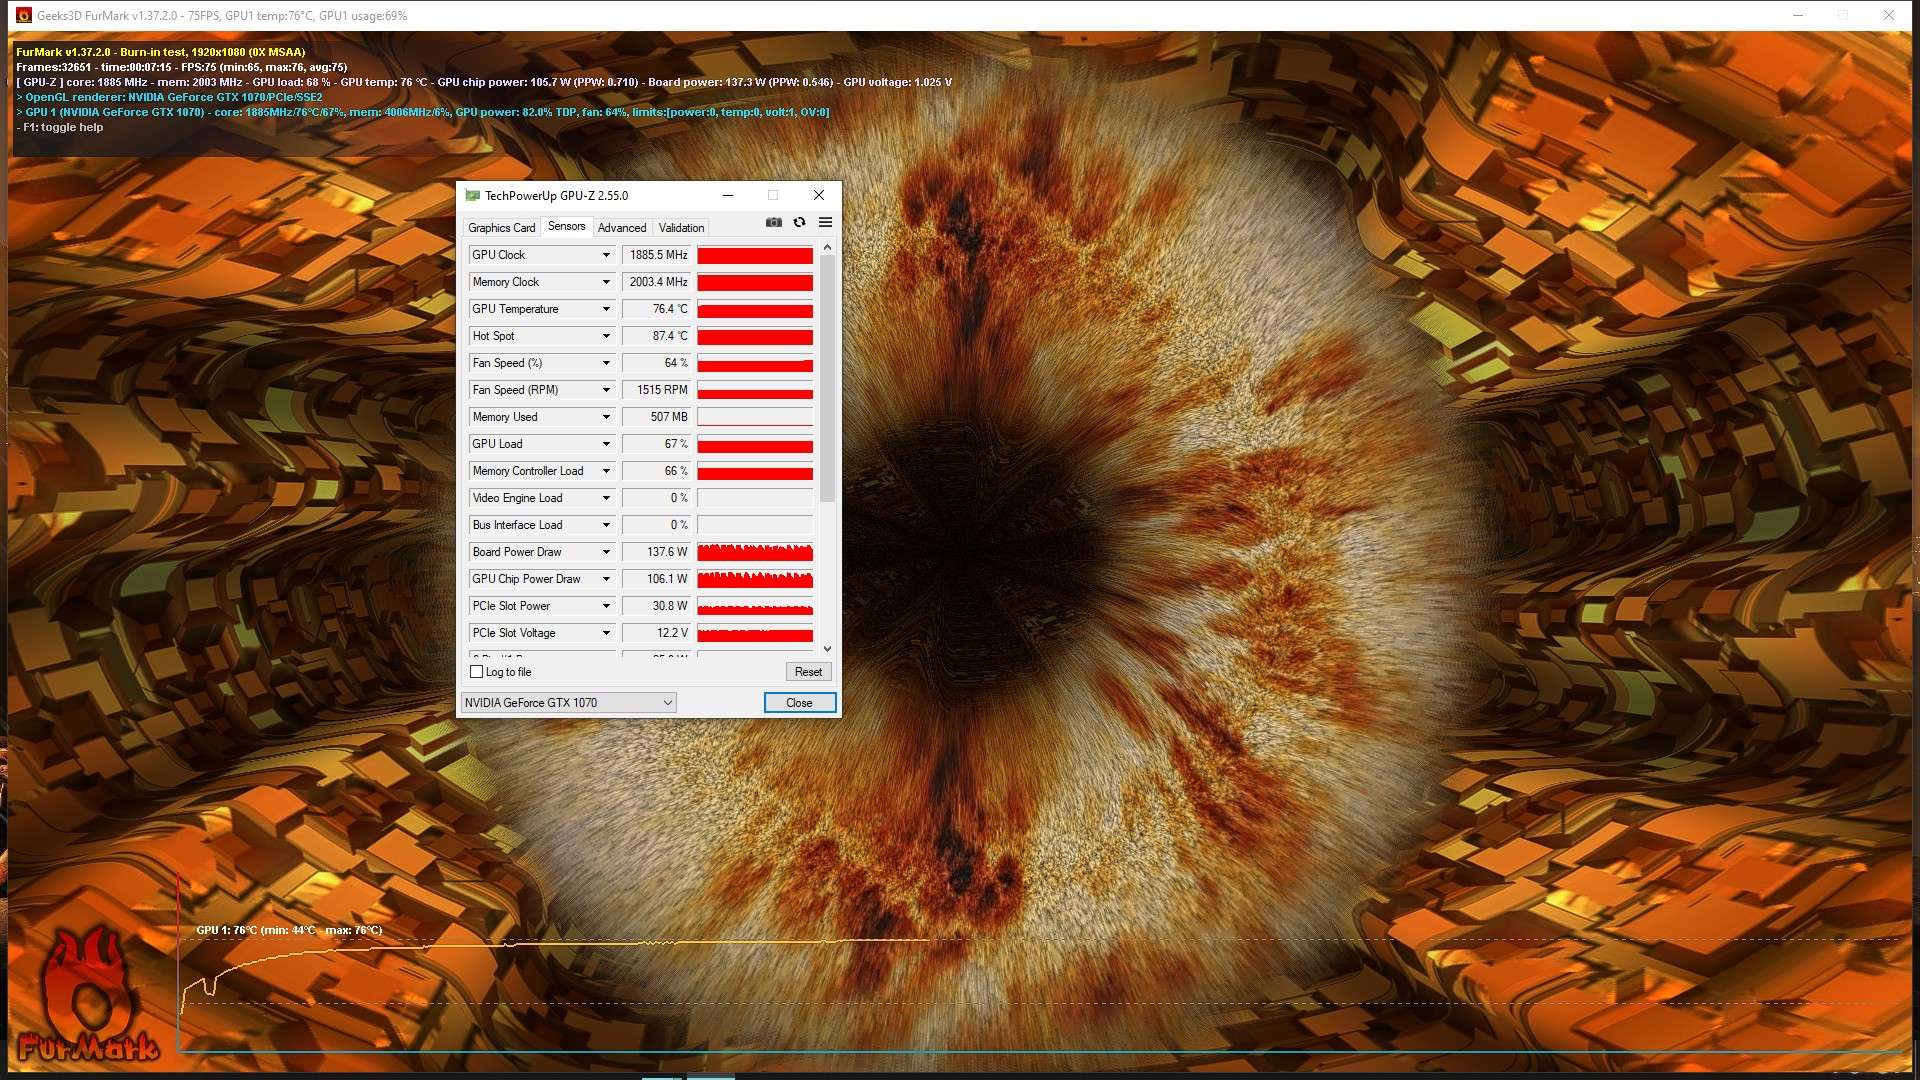Open the NVIDIA GeForce GTX 1070 selector

point(568,703)
